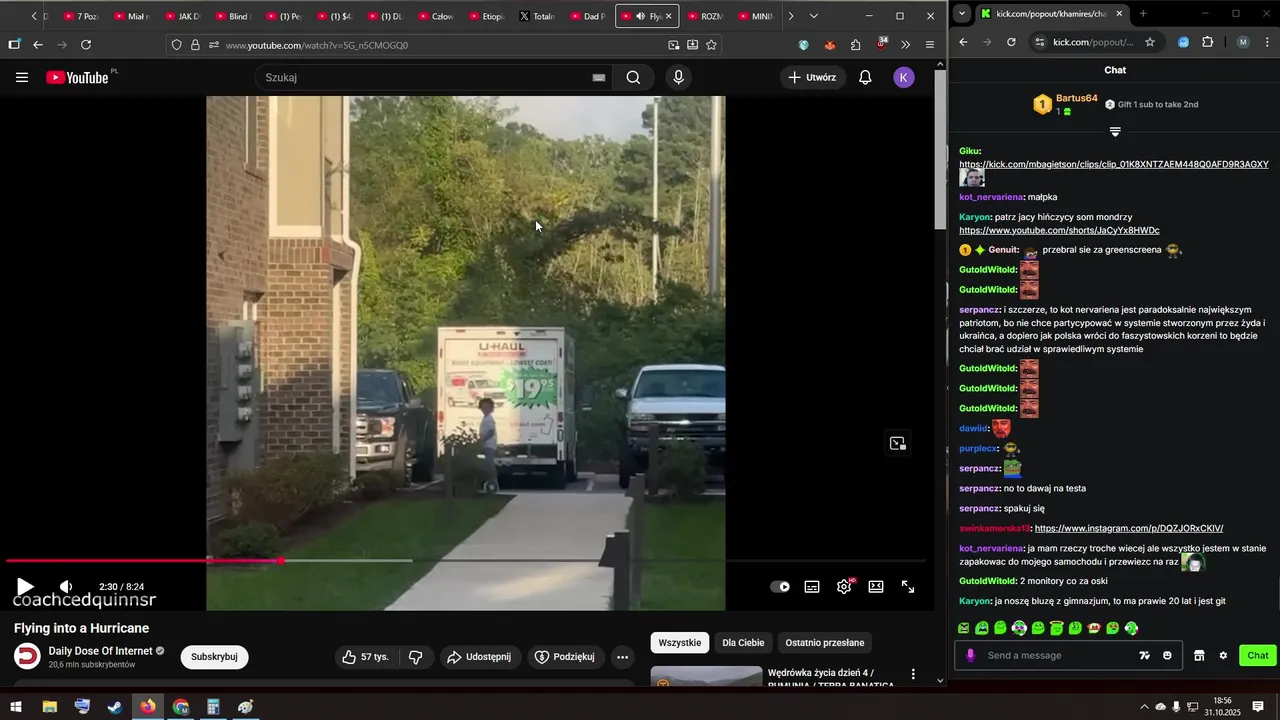
Task: Open Chrome profile M avatar
Action: click(x=1243, y=42)
